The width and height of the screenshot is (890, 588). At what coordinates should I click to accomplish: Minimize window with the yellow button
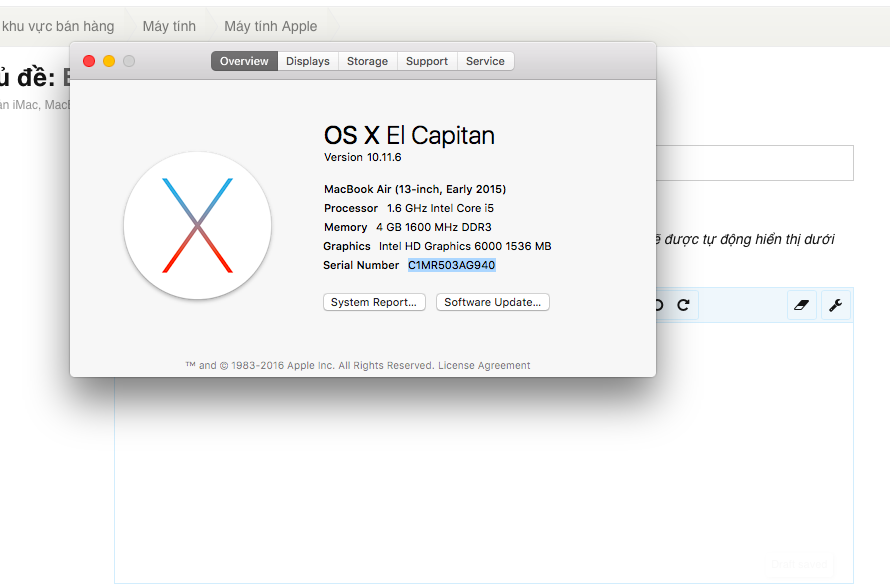(x=109, y=61)
